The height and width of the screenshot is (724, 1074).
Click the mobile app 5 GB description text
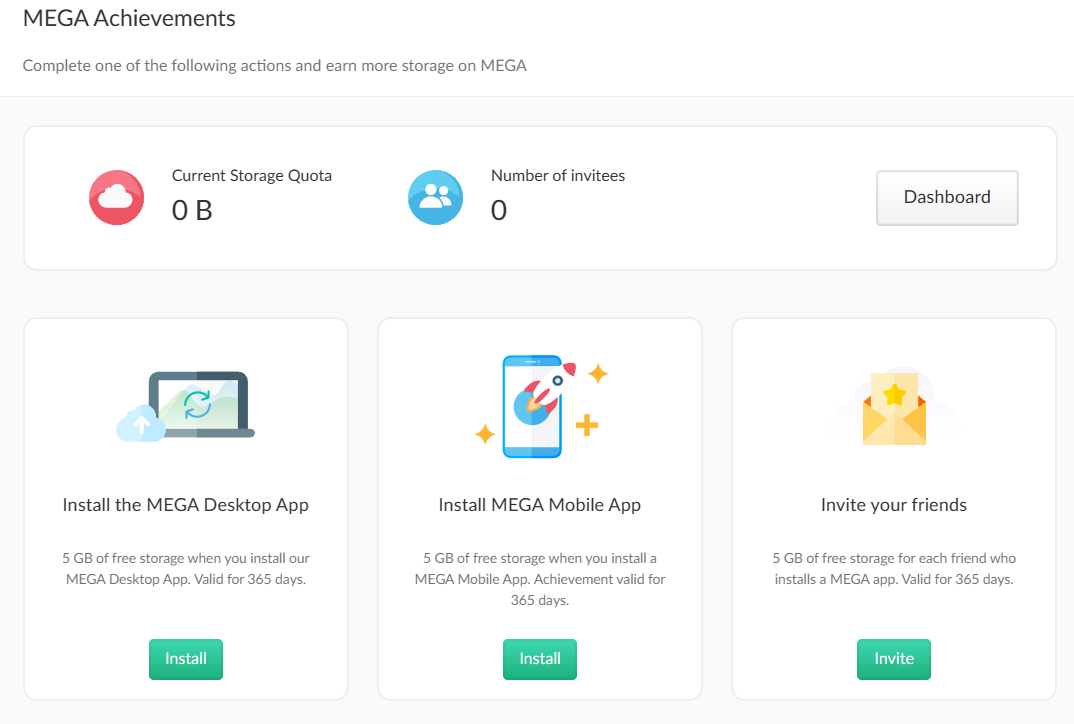540,579
